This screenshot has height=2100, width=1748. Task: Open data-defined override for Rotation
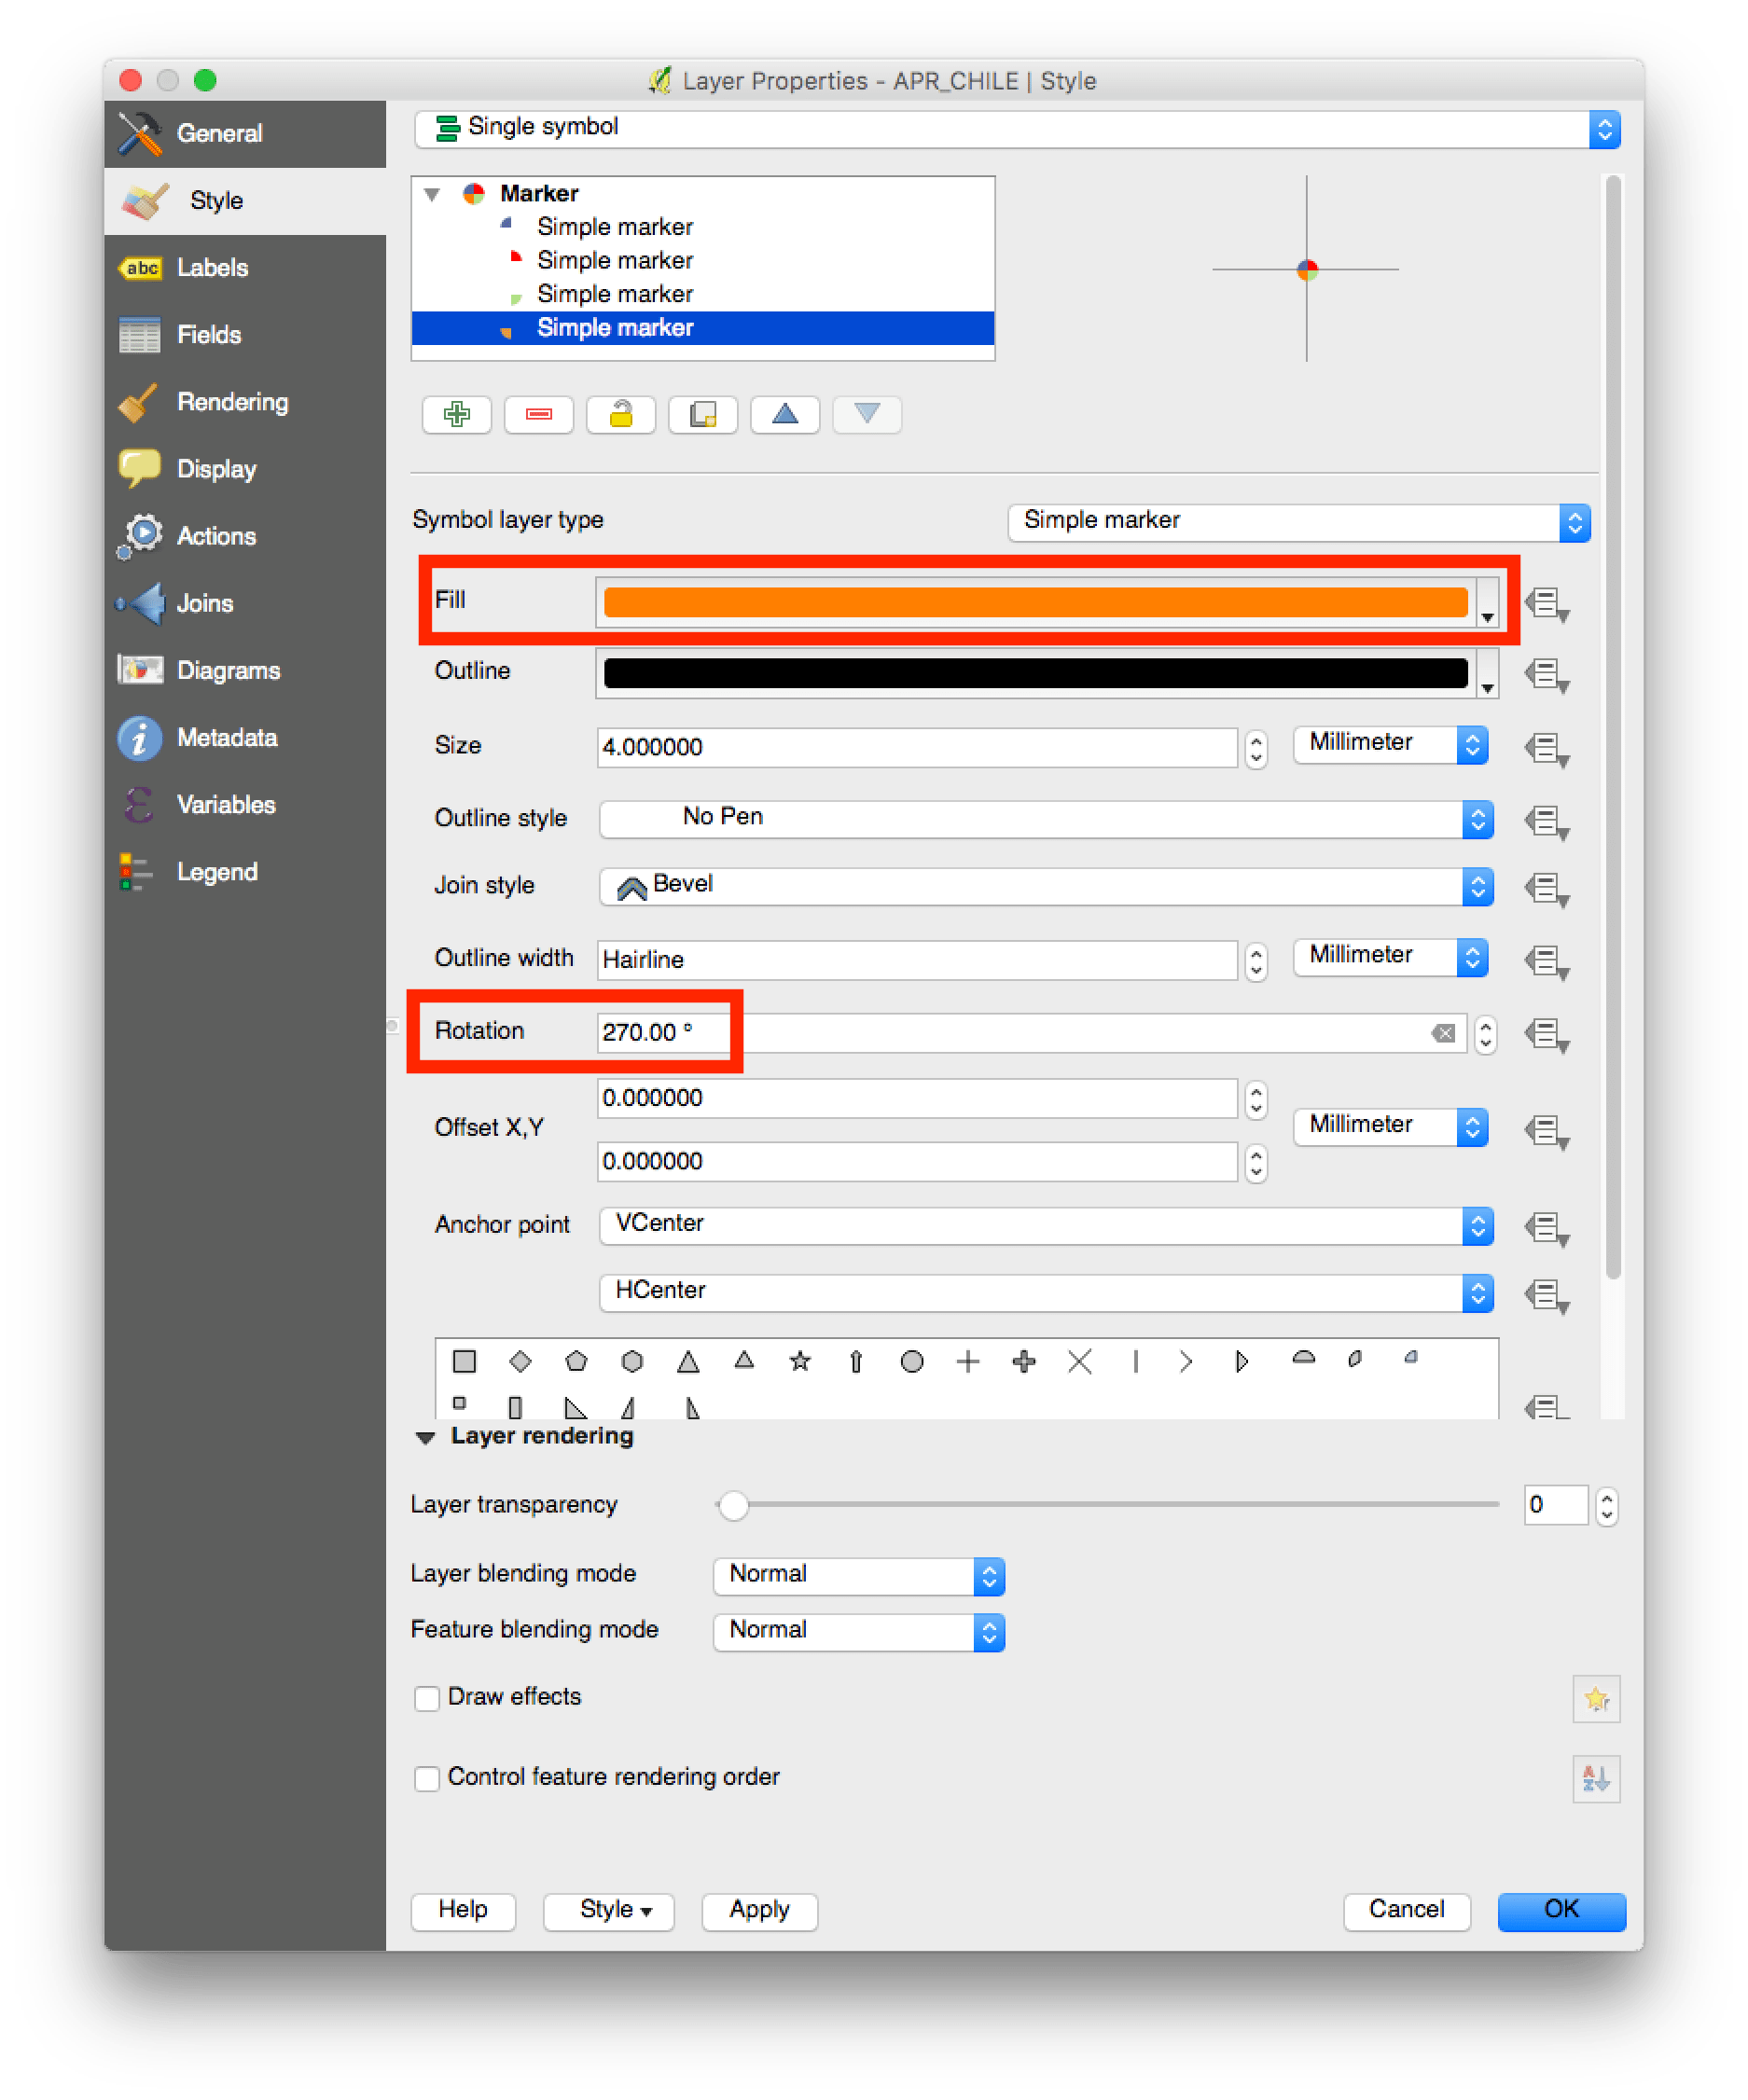(1546, 1035)
